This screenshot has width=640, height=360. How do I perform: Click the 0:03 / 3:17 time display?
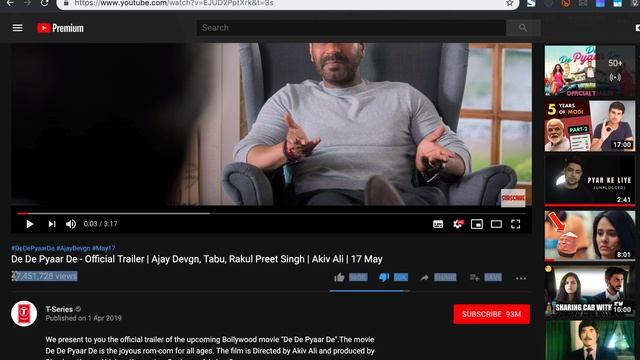100,224
